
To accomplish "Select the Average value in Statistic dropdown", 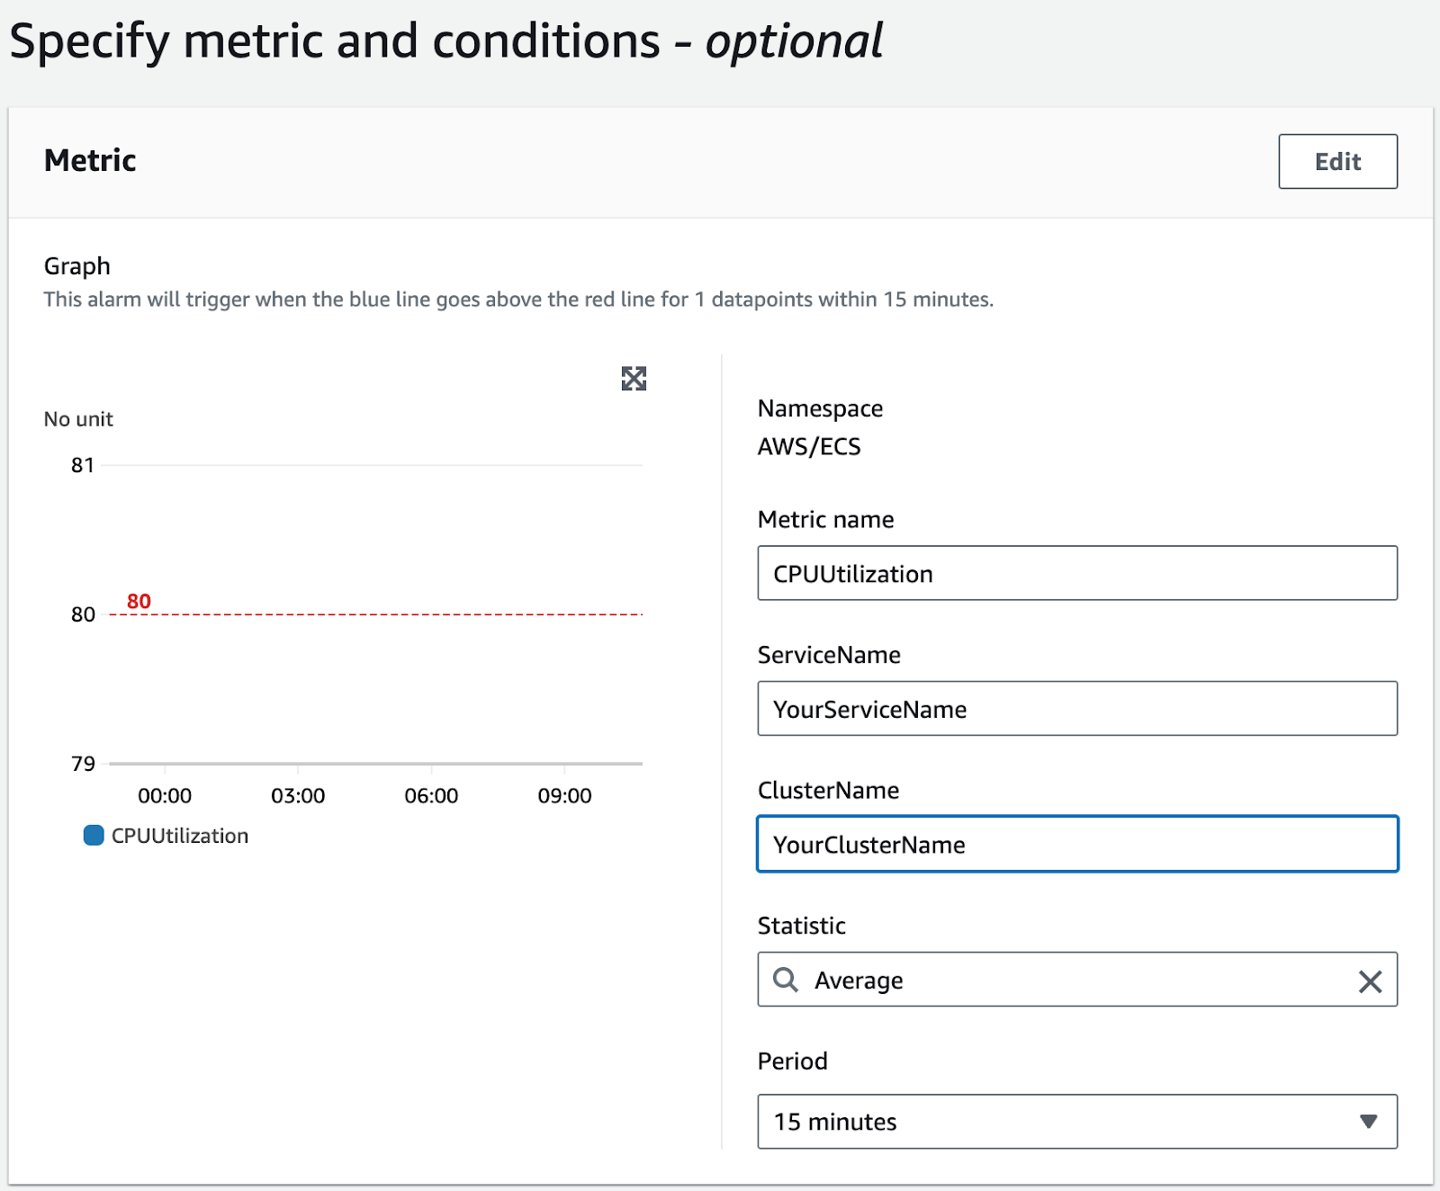I will (857, 980).
